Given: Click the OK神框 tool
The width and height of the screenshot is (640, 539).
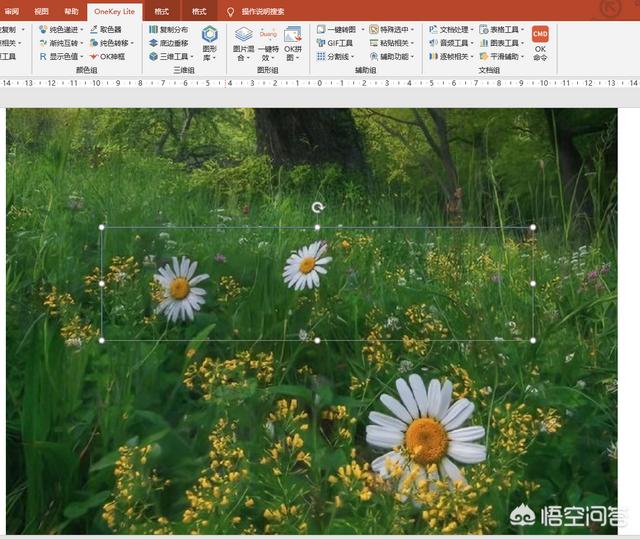Looking at the screenshot, I should tap(107, 57).
